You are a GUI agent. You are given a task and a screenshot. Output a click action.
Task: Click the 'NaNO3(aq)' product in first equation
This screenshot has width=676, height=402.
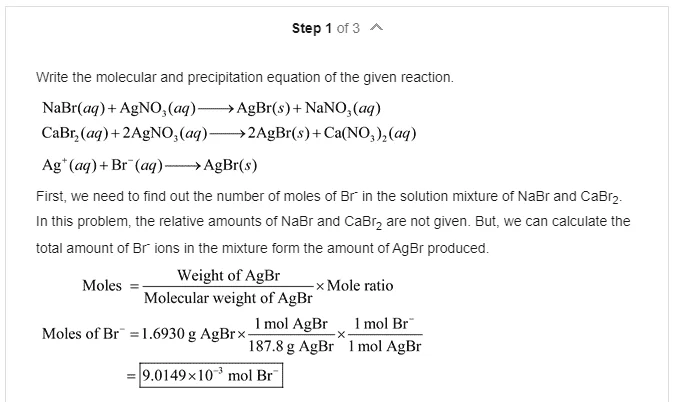coord(343,108)
